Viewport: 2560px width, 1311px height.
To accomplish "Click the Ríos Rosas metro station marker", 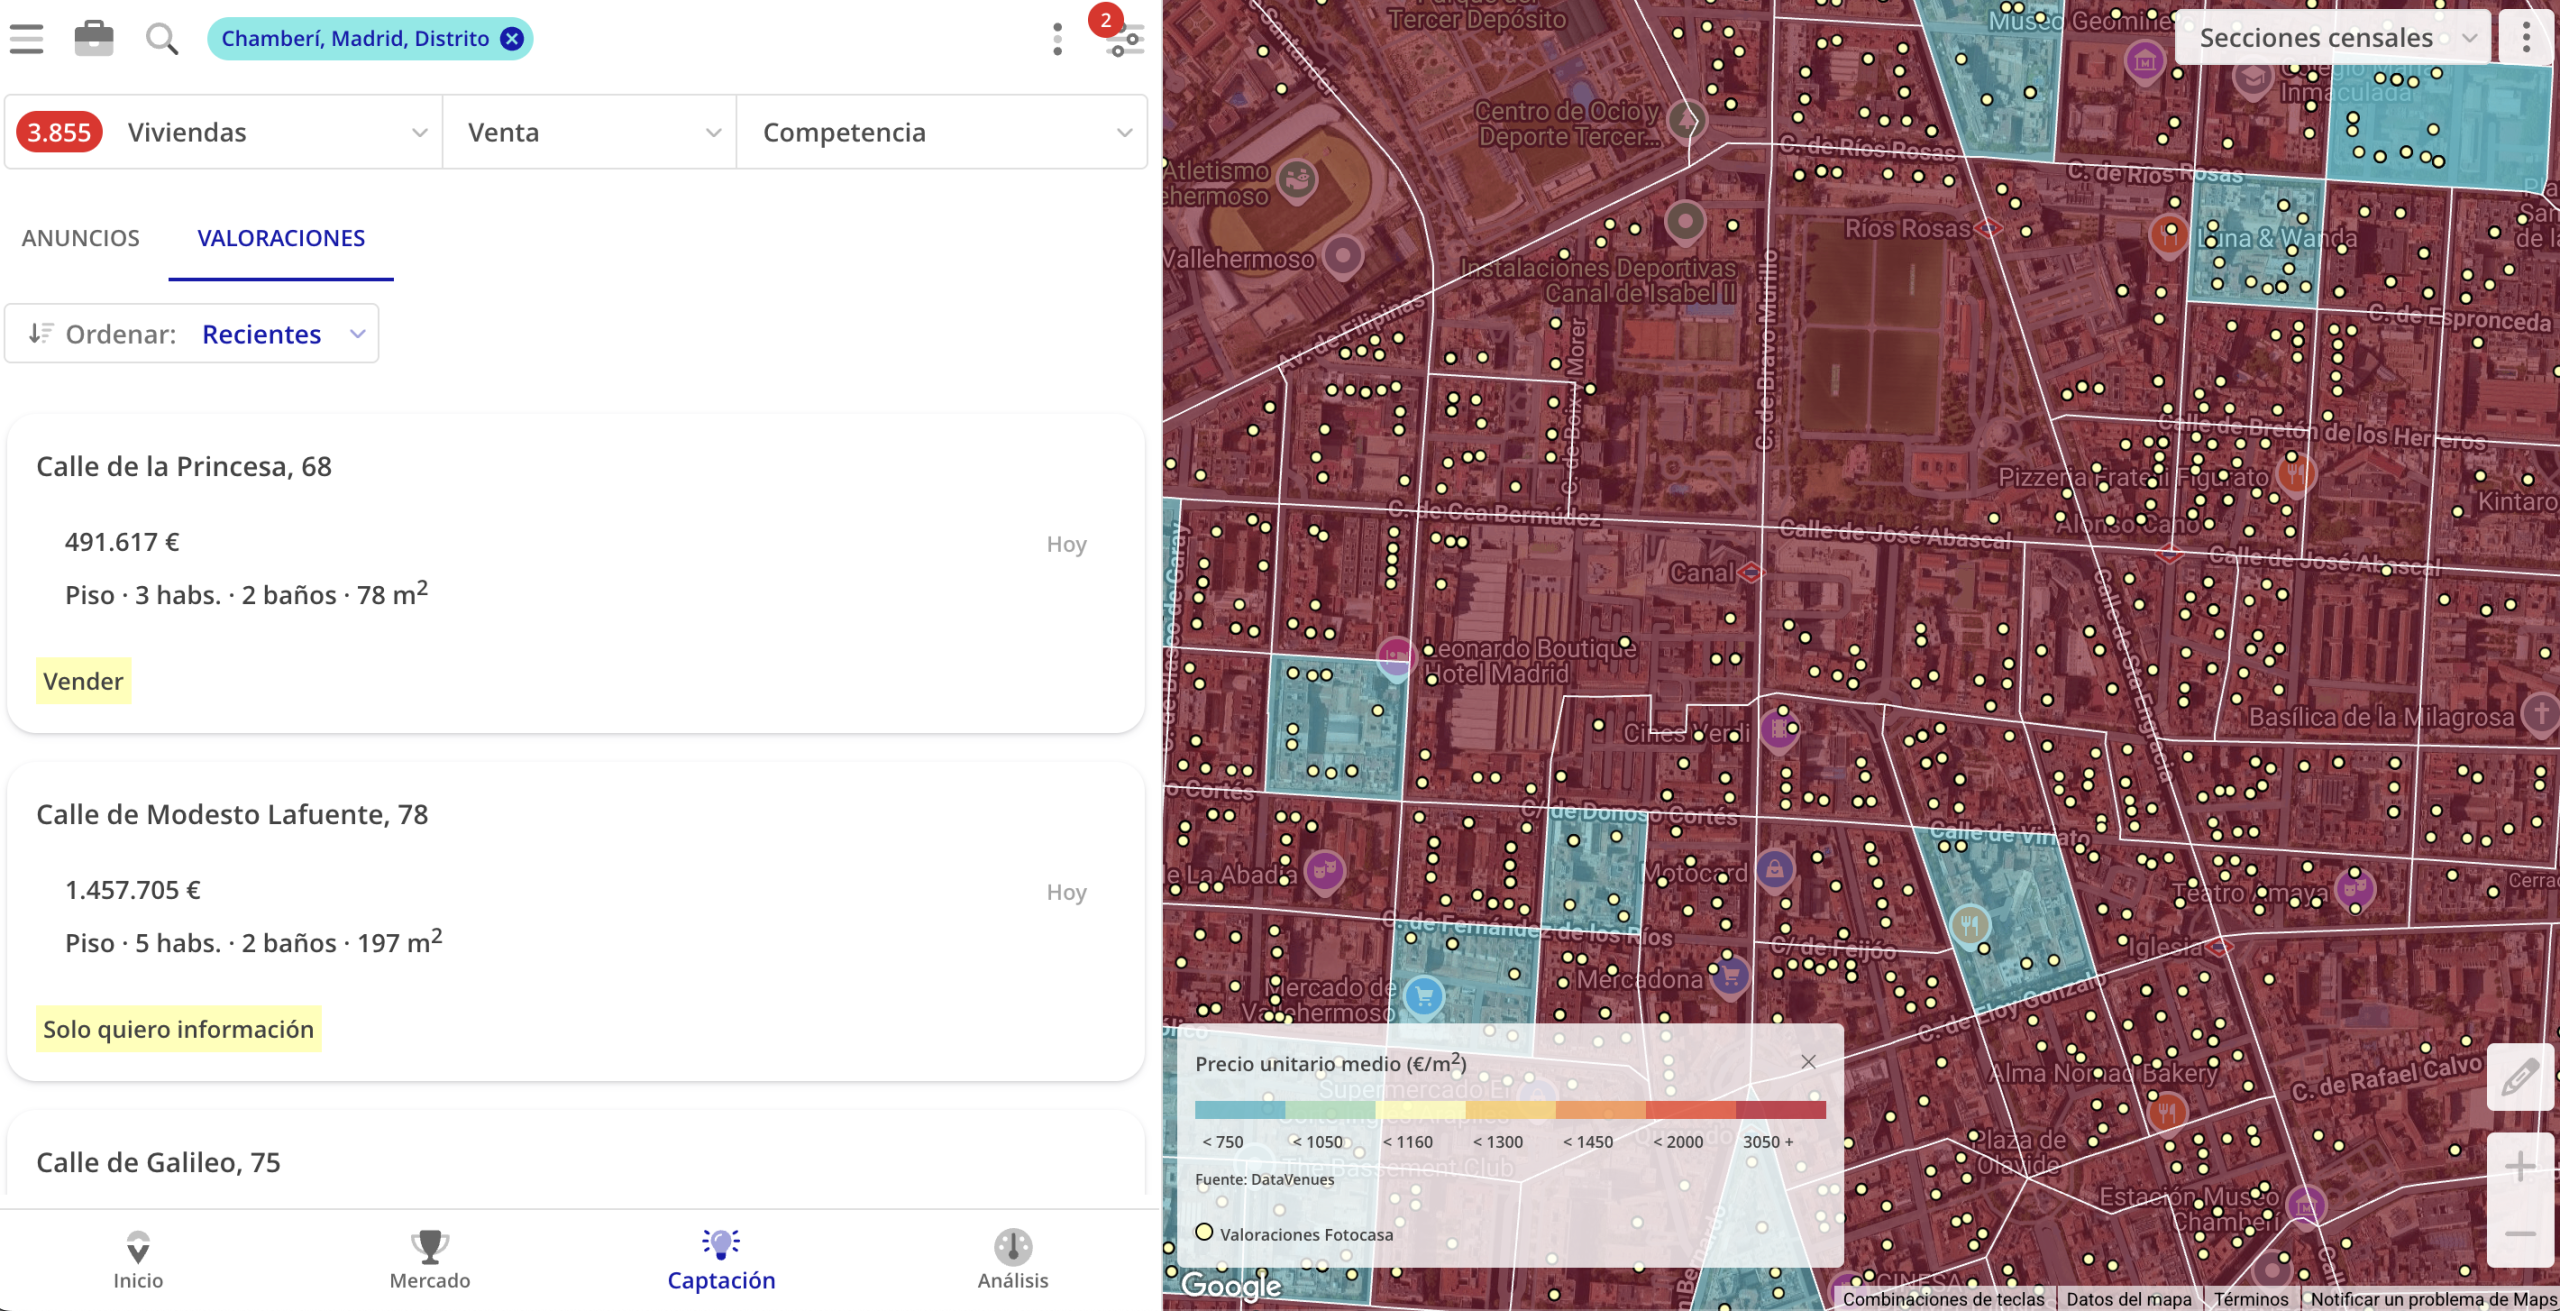I will click(x=1988, y=229).
